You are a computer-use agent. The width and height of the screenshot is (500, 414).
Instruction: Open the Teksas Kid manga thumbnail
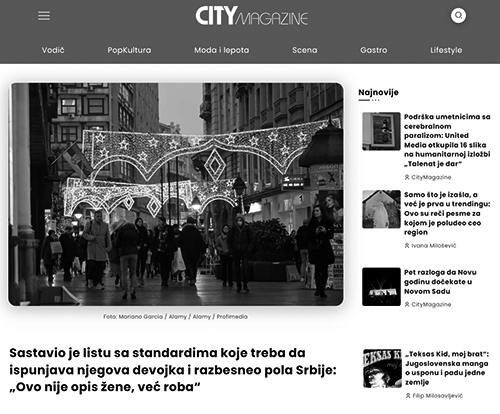(382, 368)
